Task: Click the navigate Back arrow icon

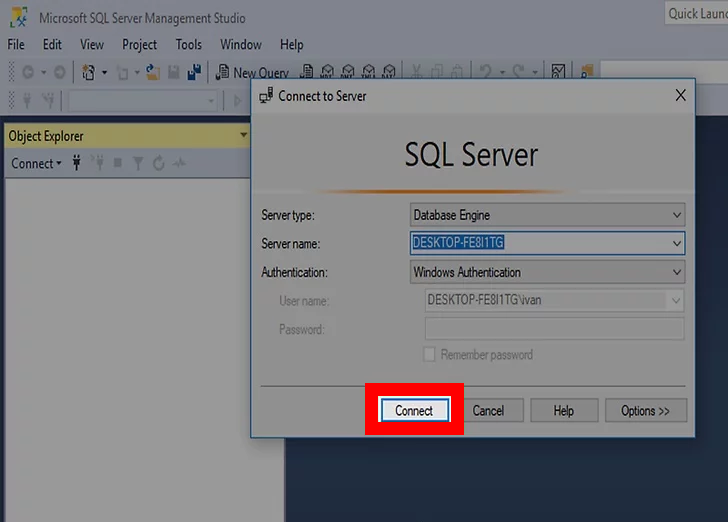Action: click(x=28, y=72)
